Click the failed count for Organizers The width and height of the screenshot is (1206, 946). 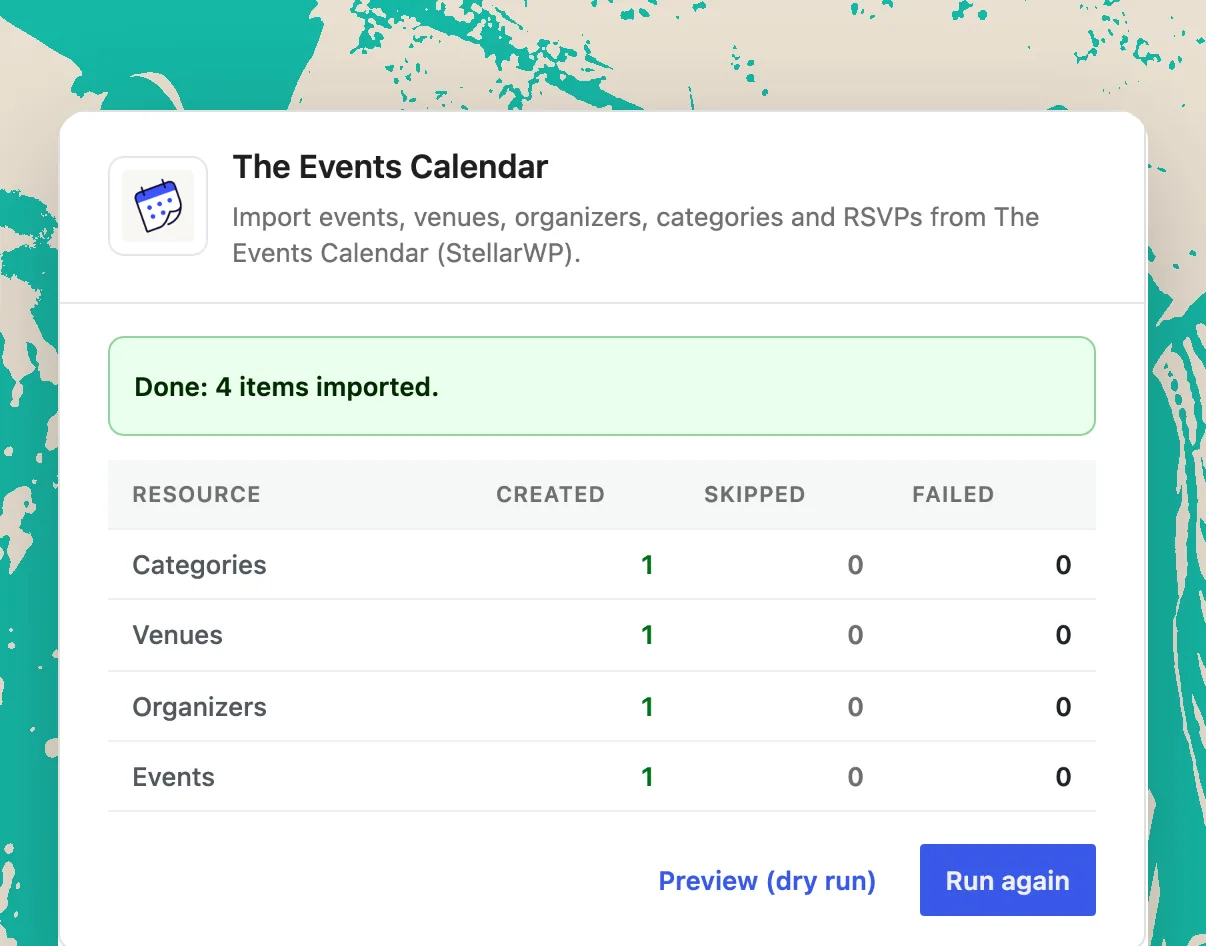1063,707
